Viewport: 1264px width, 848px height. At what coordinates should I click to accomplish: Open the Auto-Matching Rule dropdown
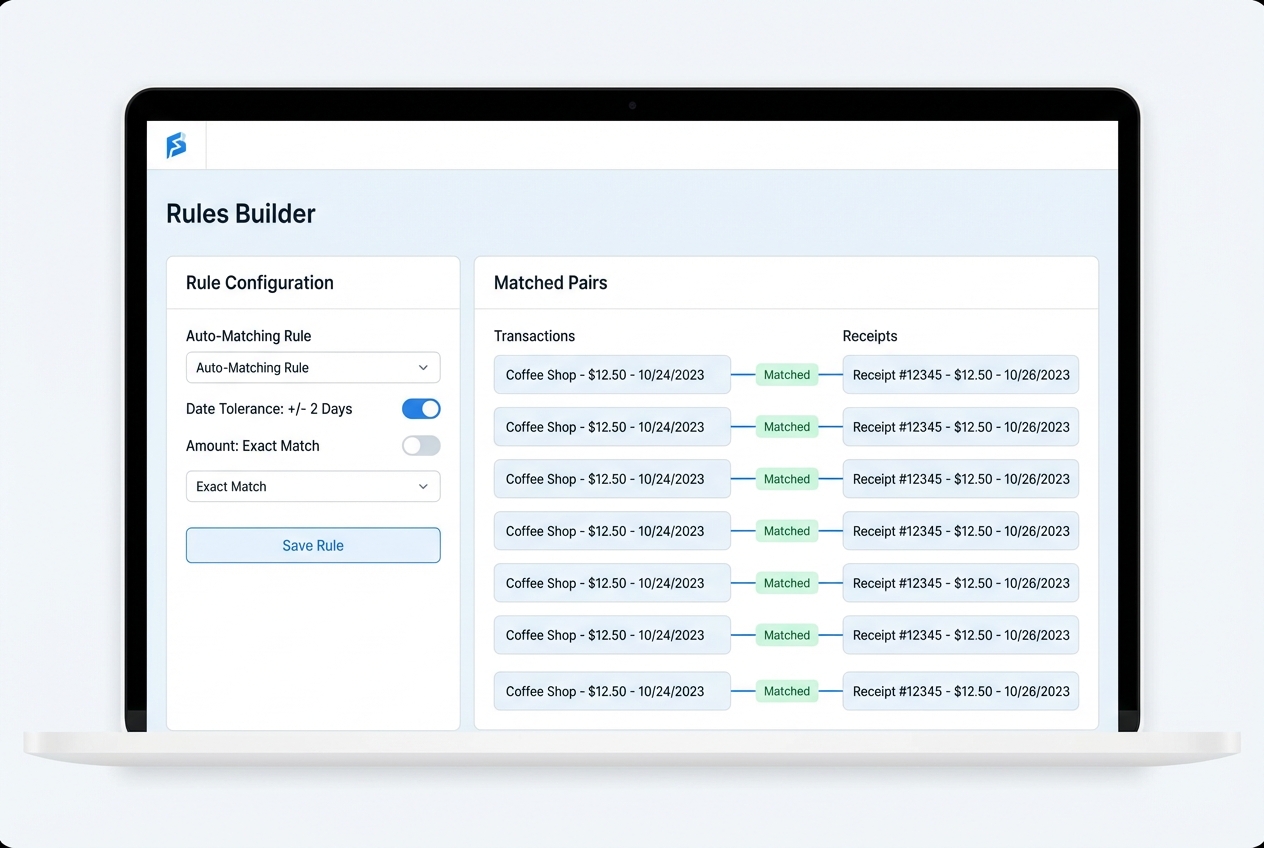tap(313, 368)
